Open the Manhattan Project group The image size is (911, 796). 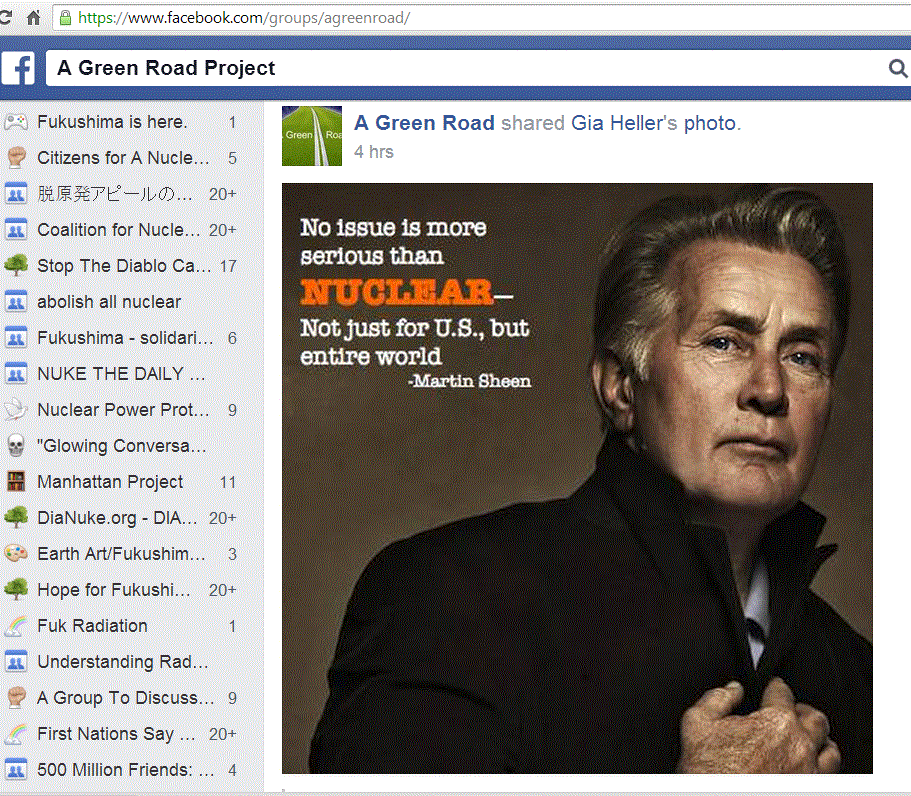pyautogui.click(x=110, y=482)
